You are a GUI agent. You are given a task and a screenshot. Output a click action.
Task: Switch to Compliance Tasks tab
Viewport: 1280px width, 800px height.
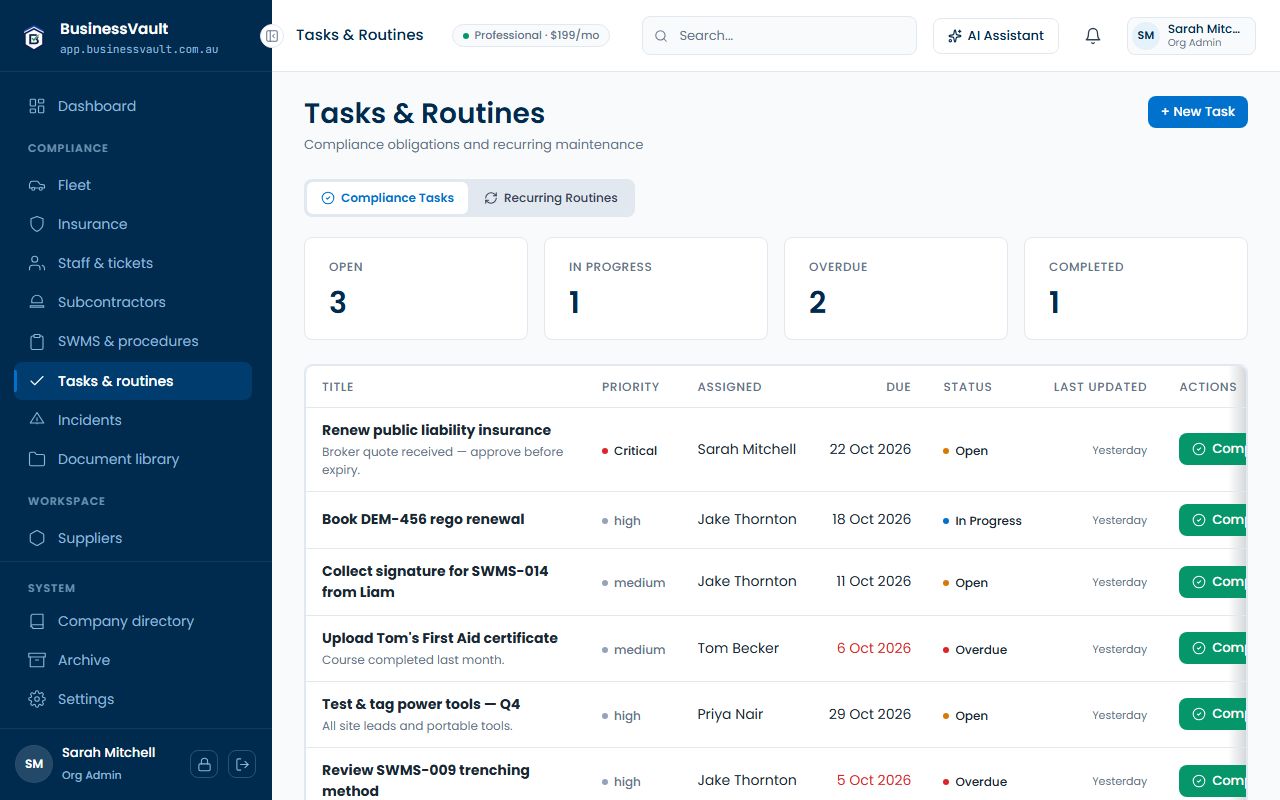(x=387, y=198)
